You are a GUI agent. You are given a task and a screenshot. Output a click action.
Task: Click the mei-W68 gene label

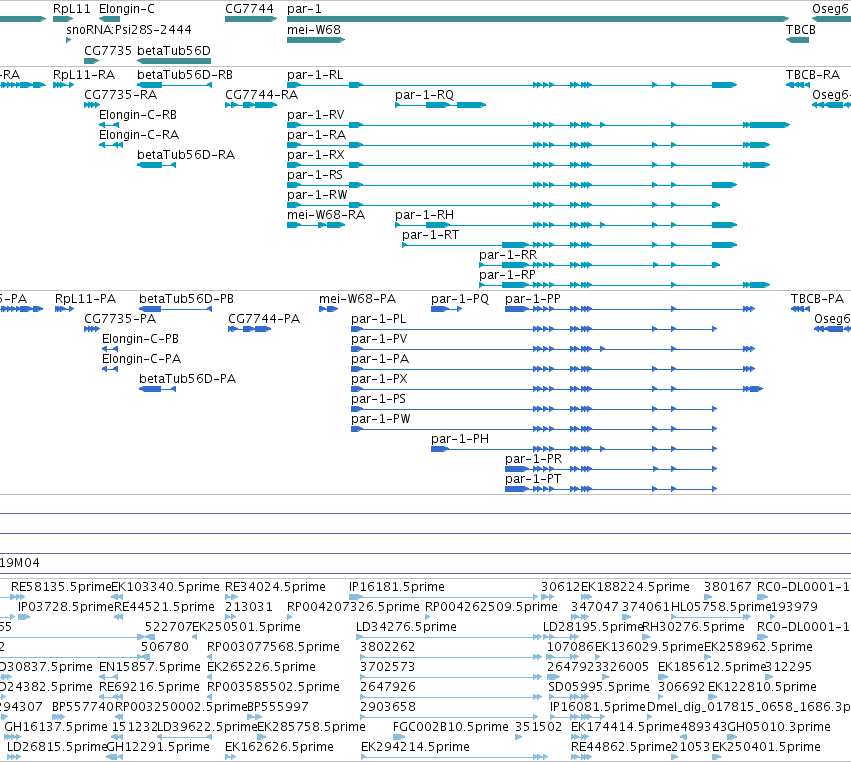[314, 30]
